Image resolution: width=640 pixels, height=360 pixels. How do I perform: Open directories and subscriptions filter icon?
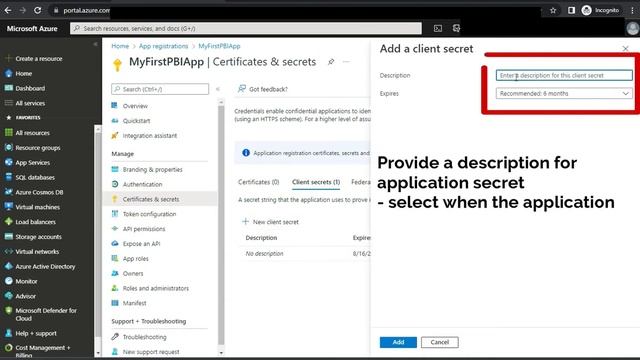(456, 28)
